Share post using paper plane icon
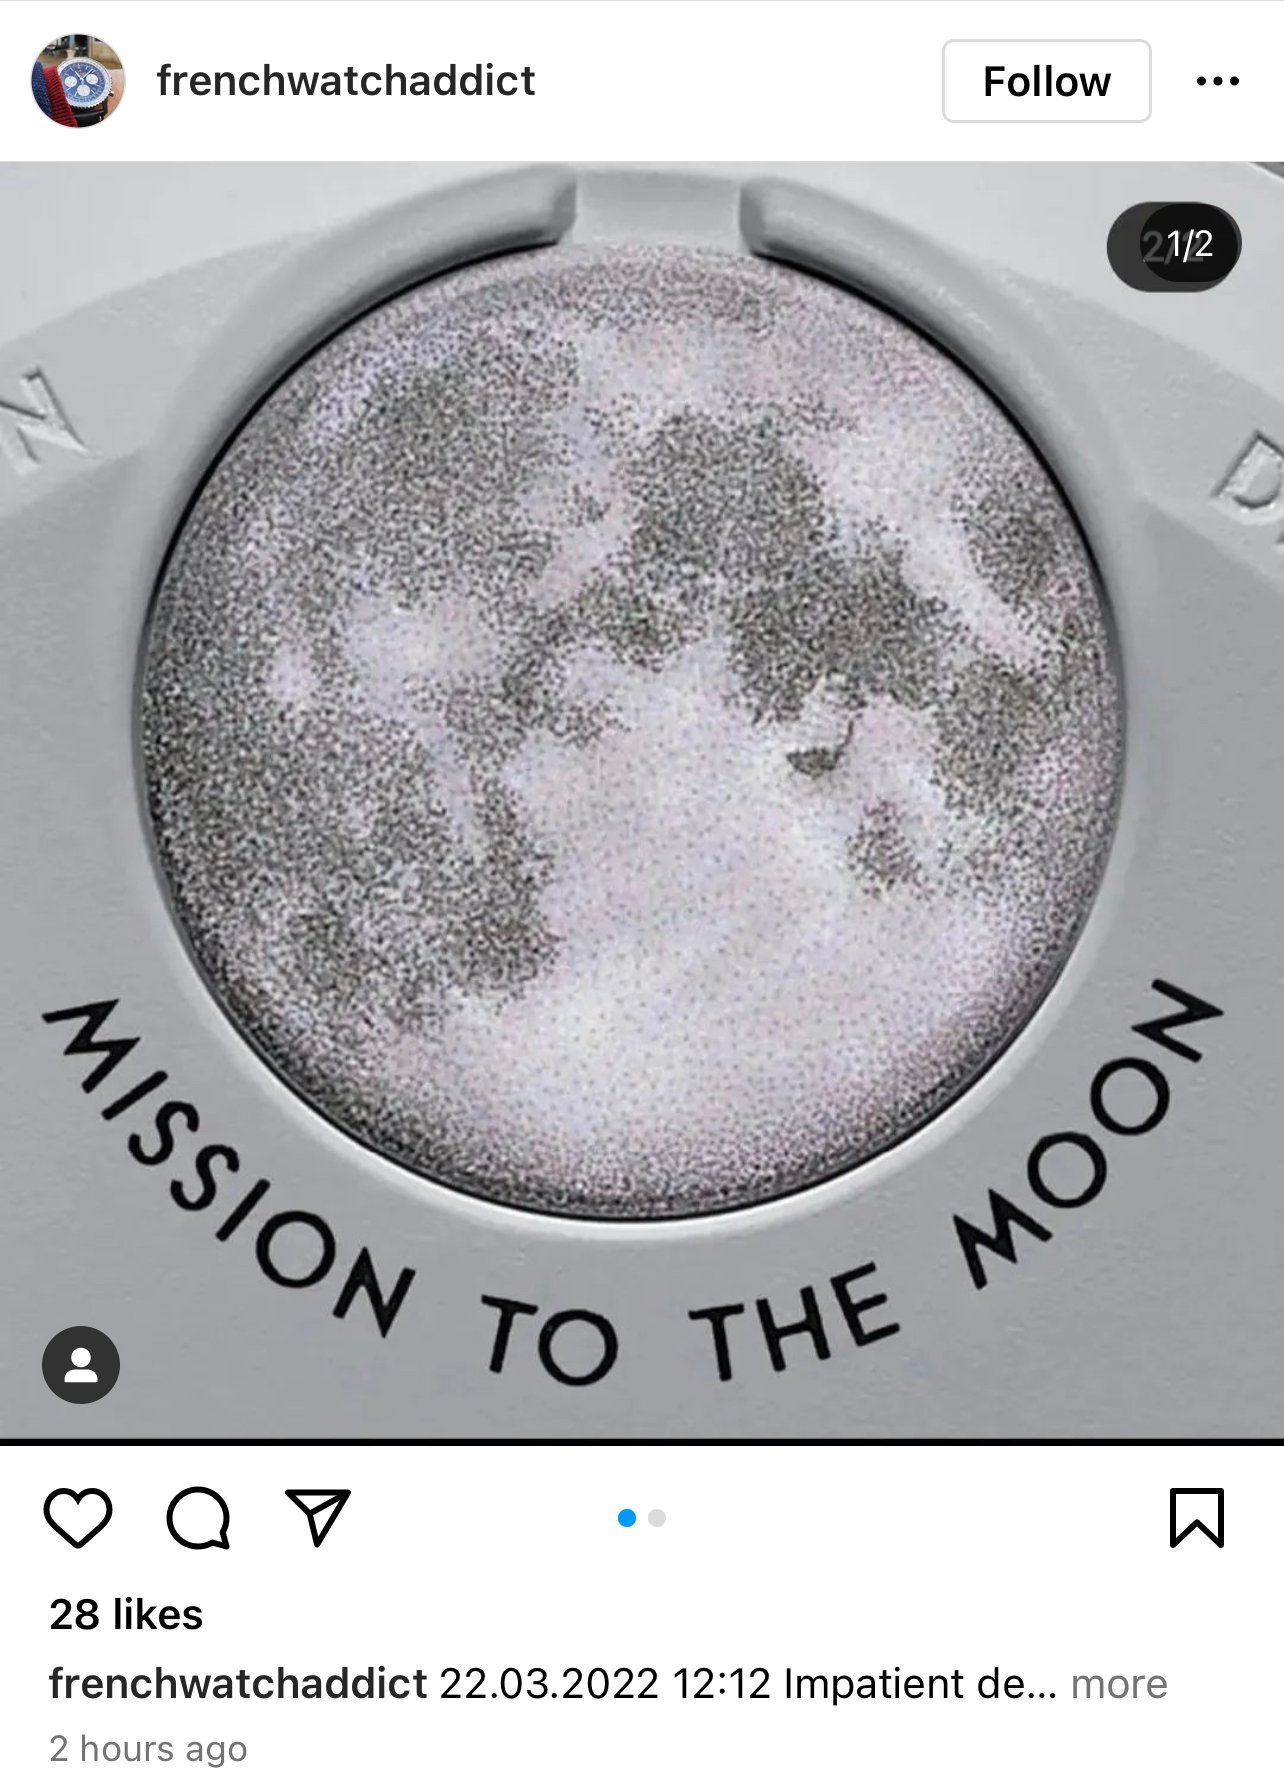Image resolution: width=1284 pixels, height=1781 pixels. coord(318,1517)
